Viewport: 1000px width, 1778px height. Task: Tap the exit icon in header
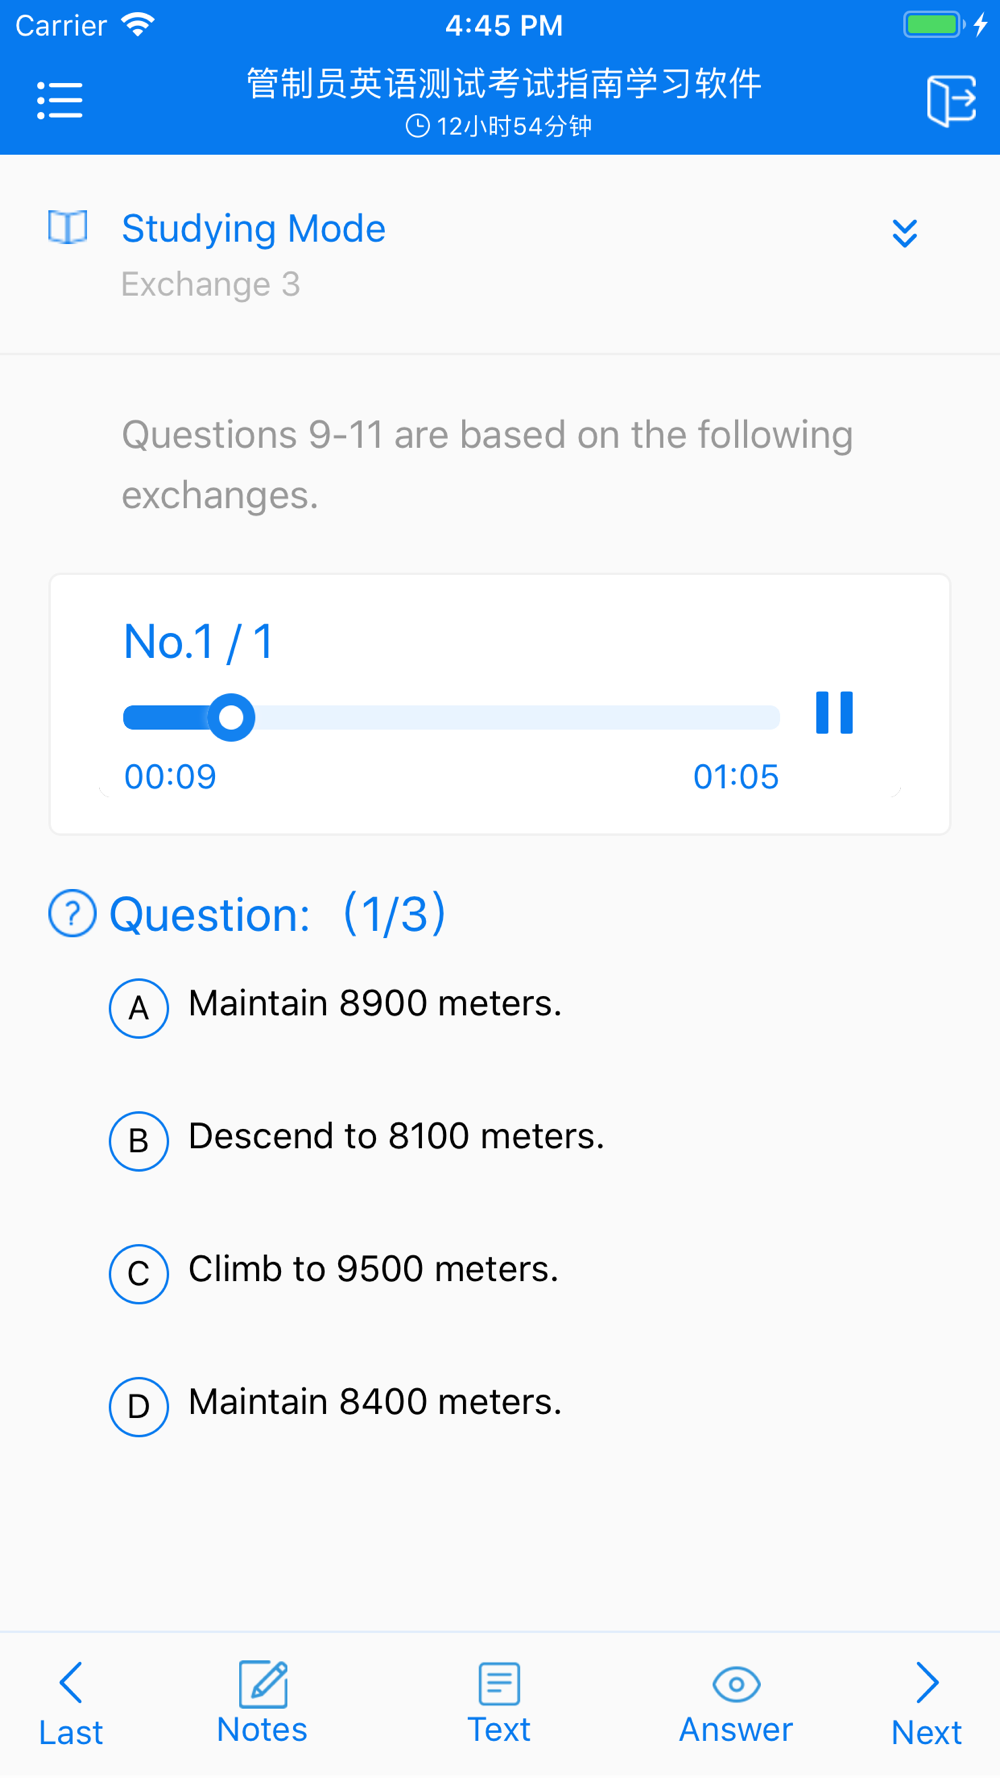click(x=951, y=100)
